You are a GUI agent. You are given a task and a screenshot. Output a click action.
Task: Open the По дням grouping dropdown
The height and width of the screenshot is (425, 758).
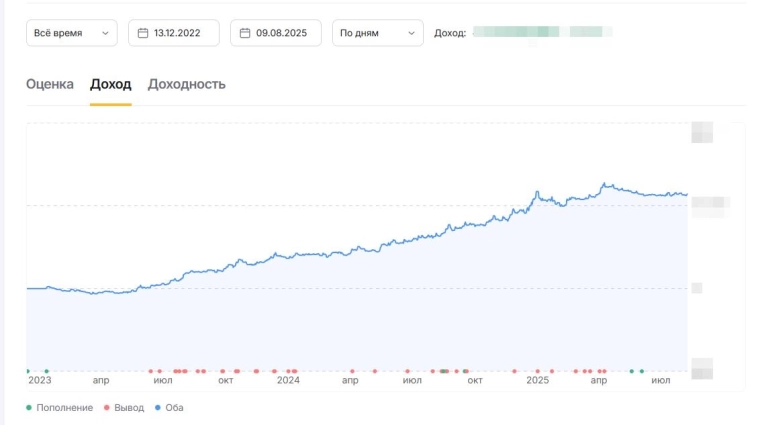pyautogui.click(x=377, y=33)
